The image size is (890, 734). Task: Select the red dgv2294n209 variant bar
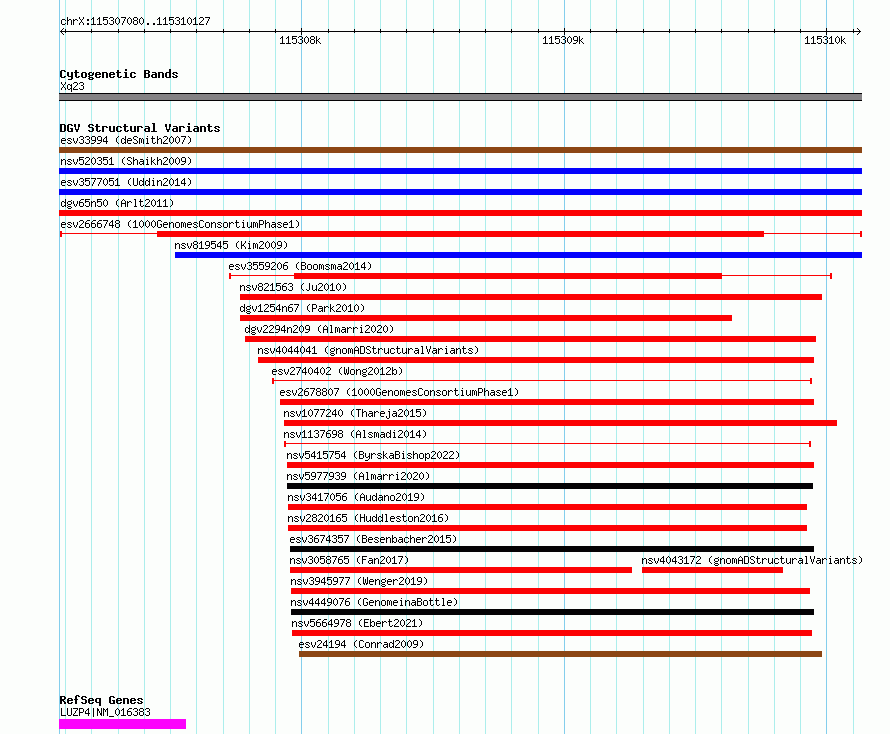tap(530, 339)
